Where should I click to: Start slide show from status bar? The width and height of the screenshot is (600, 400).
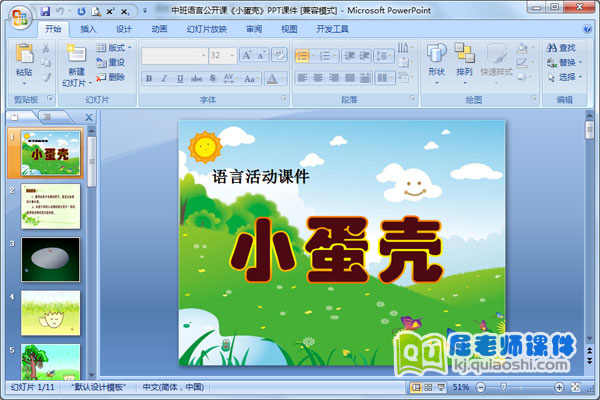coord(441,387)
